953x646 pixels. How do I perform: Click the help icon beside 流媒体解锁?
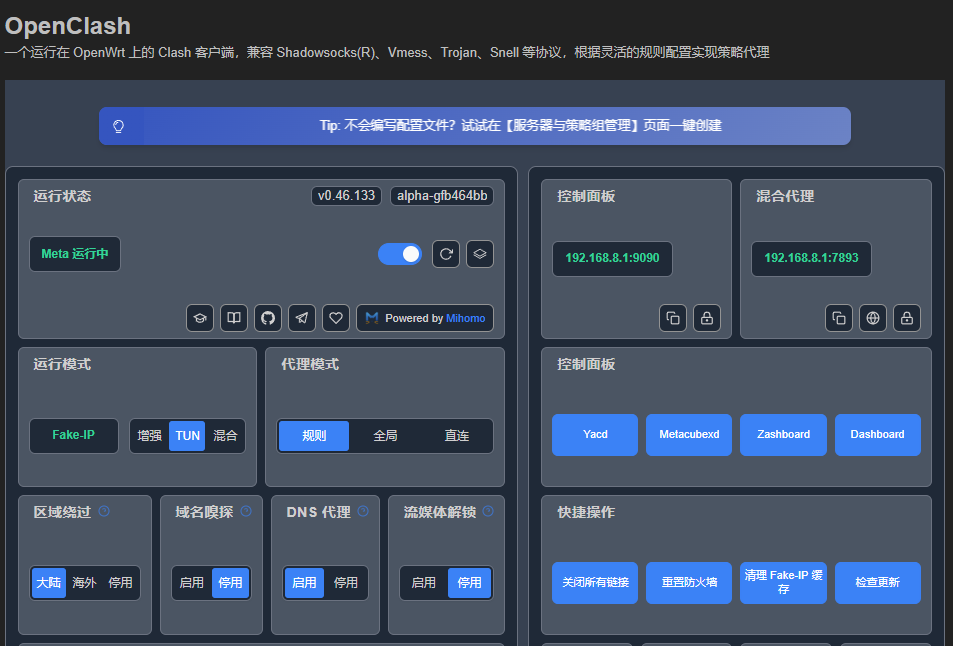pyautogui.click(x=488, y=511)
